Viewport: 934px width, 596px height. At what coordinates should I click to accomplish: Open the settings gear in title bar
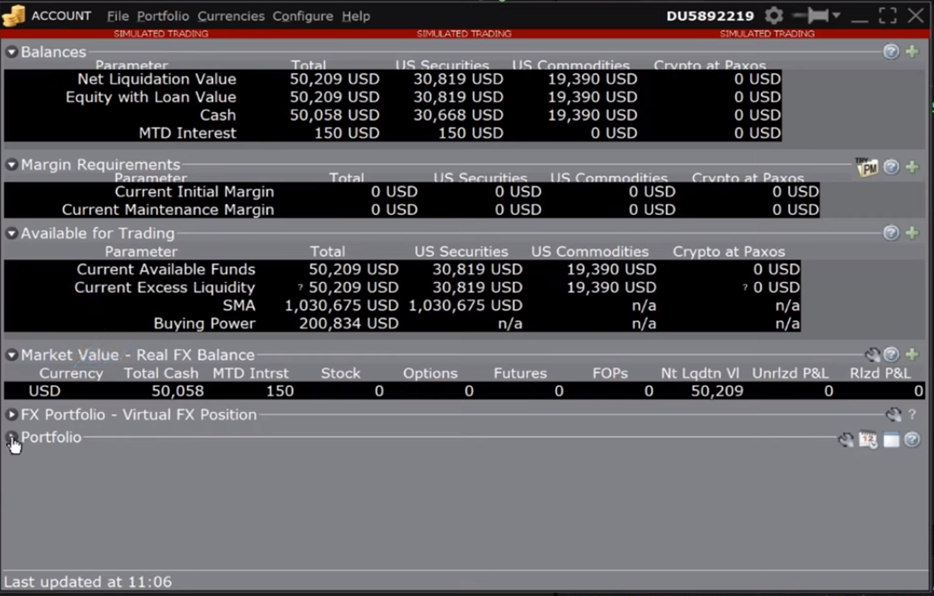tap(774, 16)
